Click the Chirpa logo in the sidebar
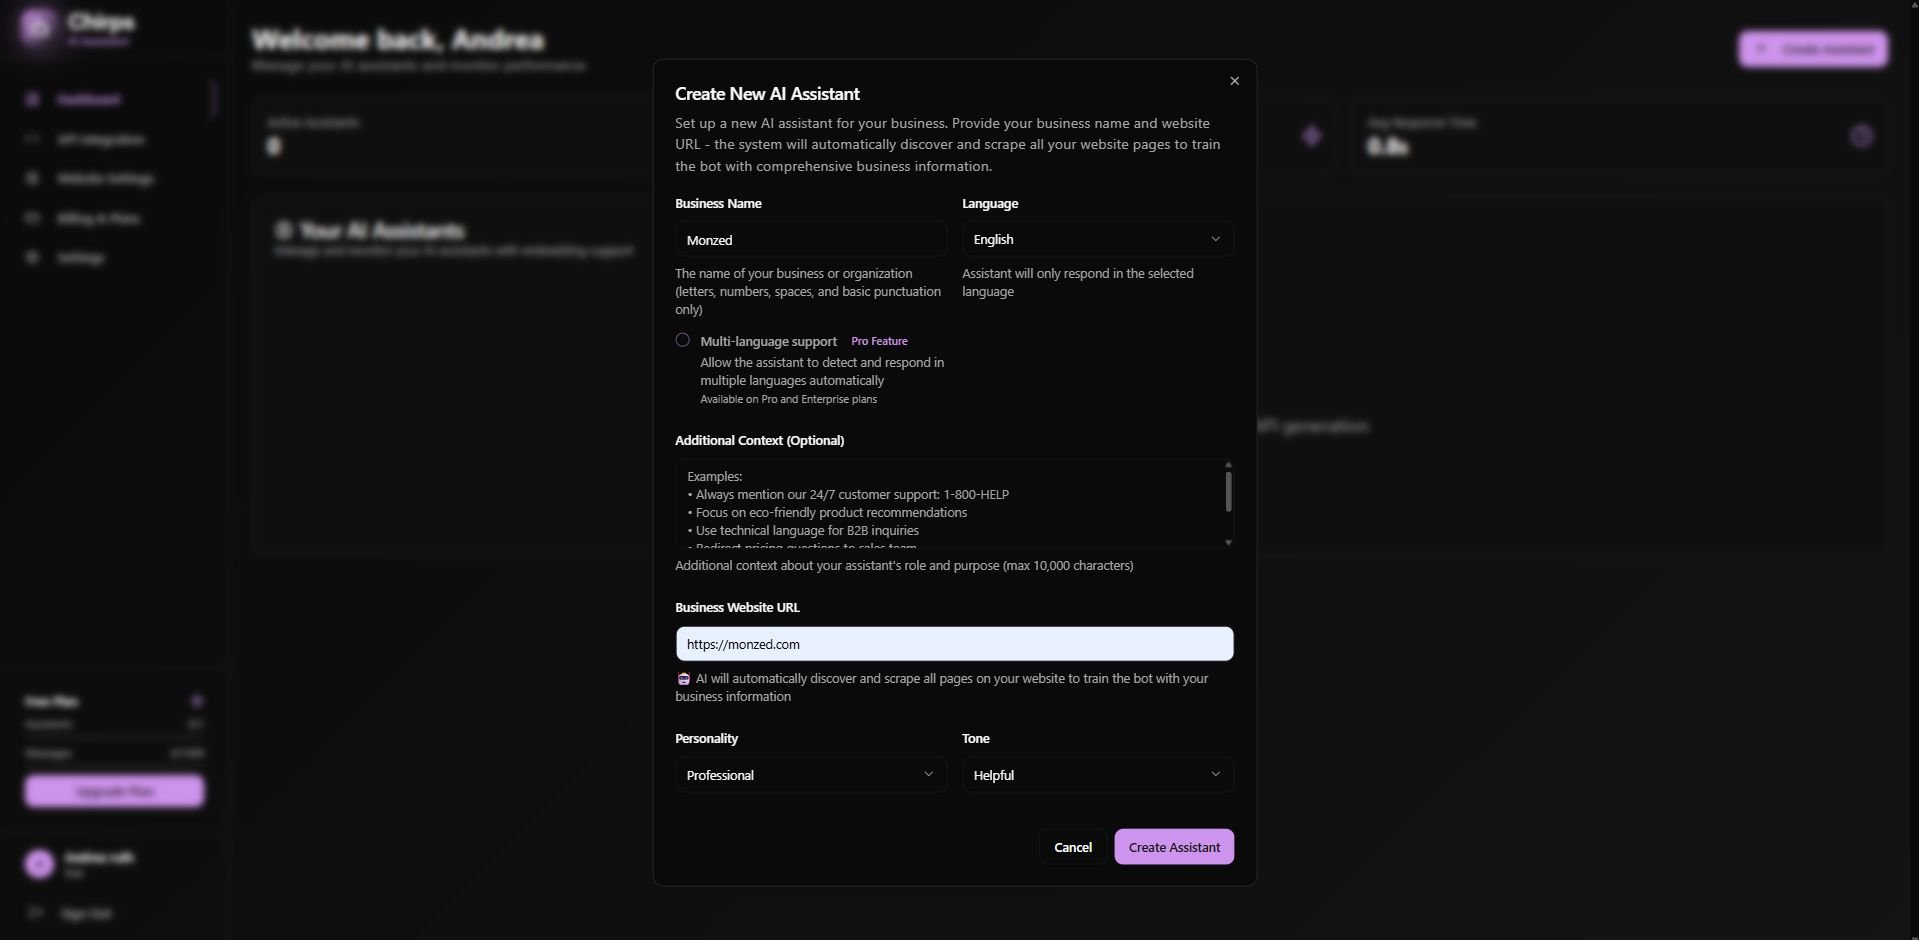1919x940 pixels. (x=37, y=27)
